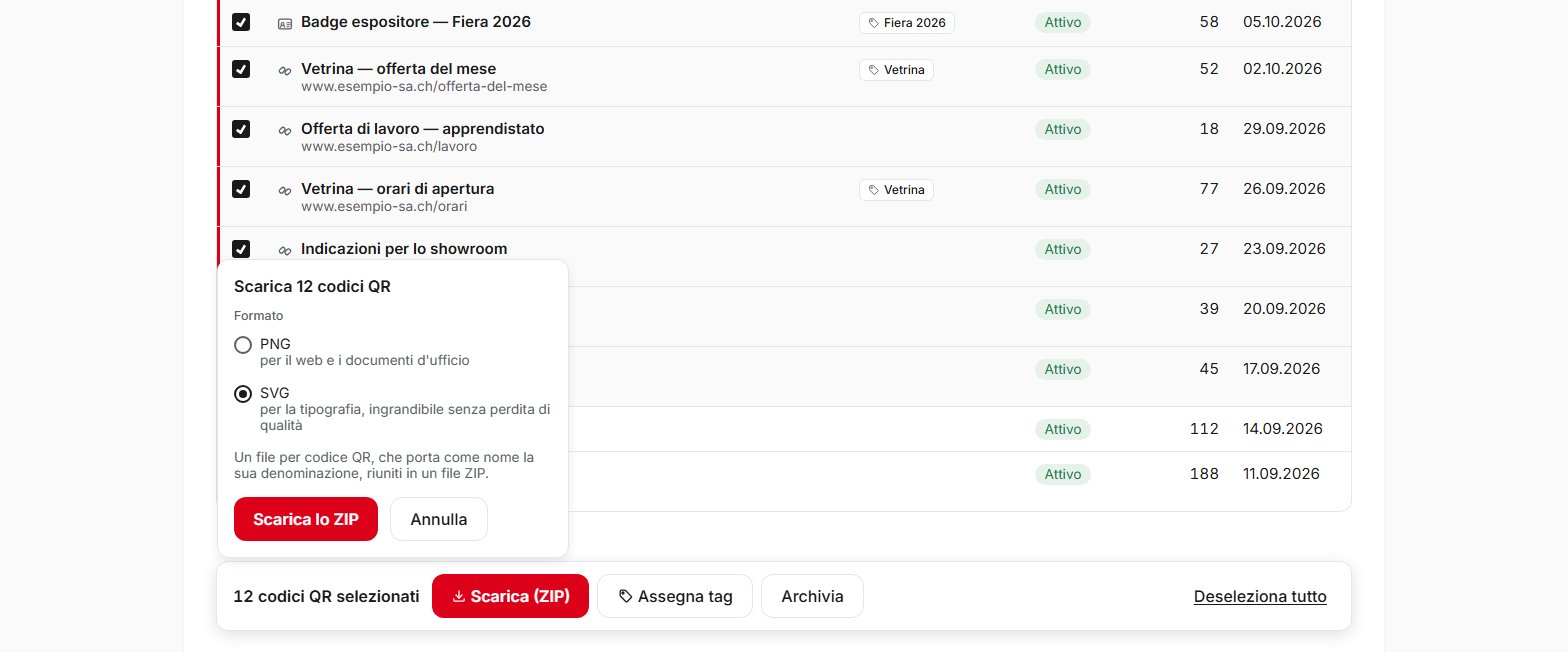Open Vetrina — orari di apertura title
The height and width of the screenshot is (652, 1568).
tap(398, 189)
